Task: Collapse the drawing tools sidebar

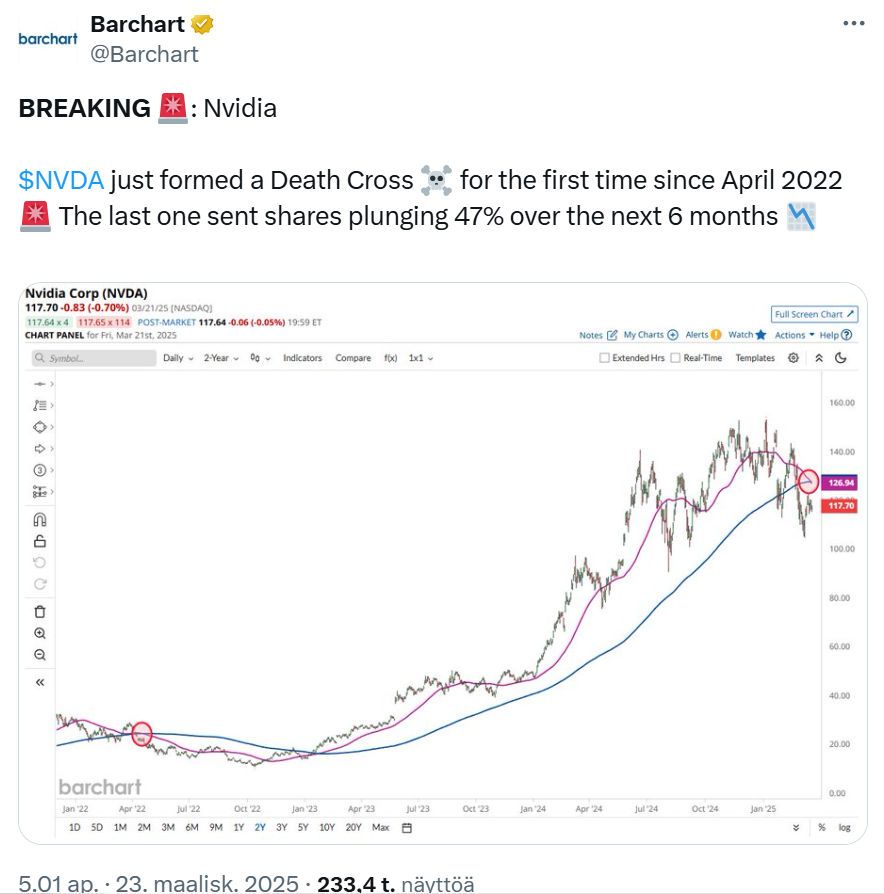Action: 40,682
